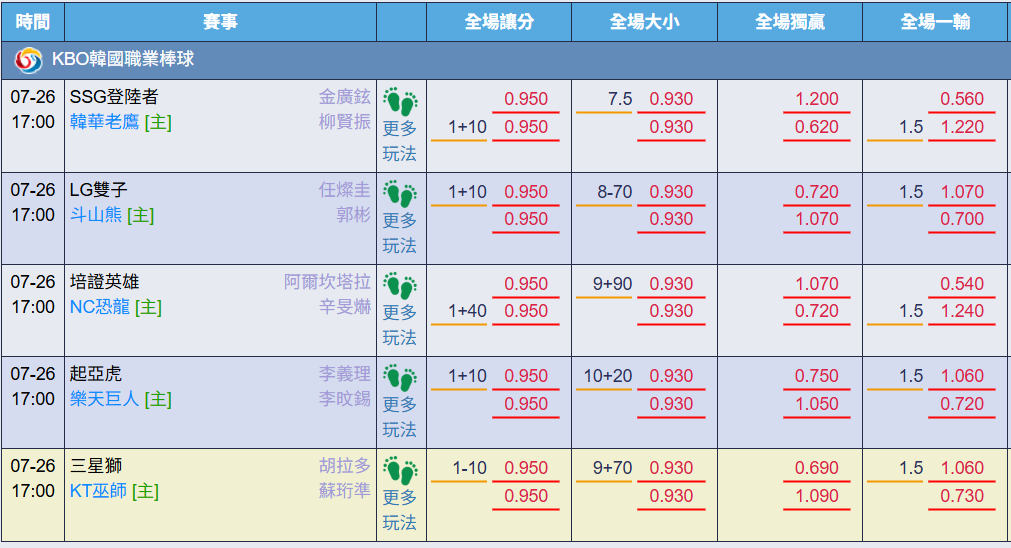Open 更多玩法 for 韓華老鷹 game

[400, 141]
